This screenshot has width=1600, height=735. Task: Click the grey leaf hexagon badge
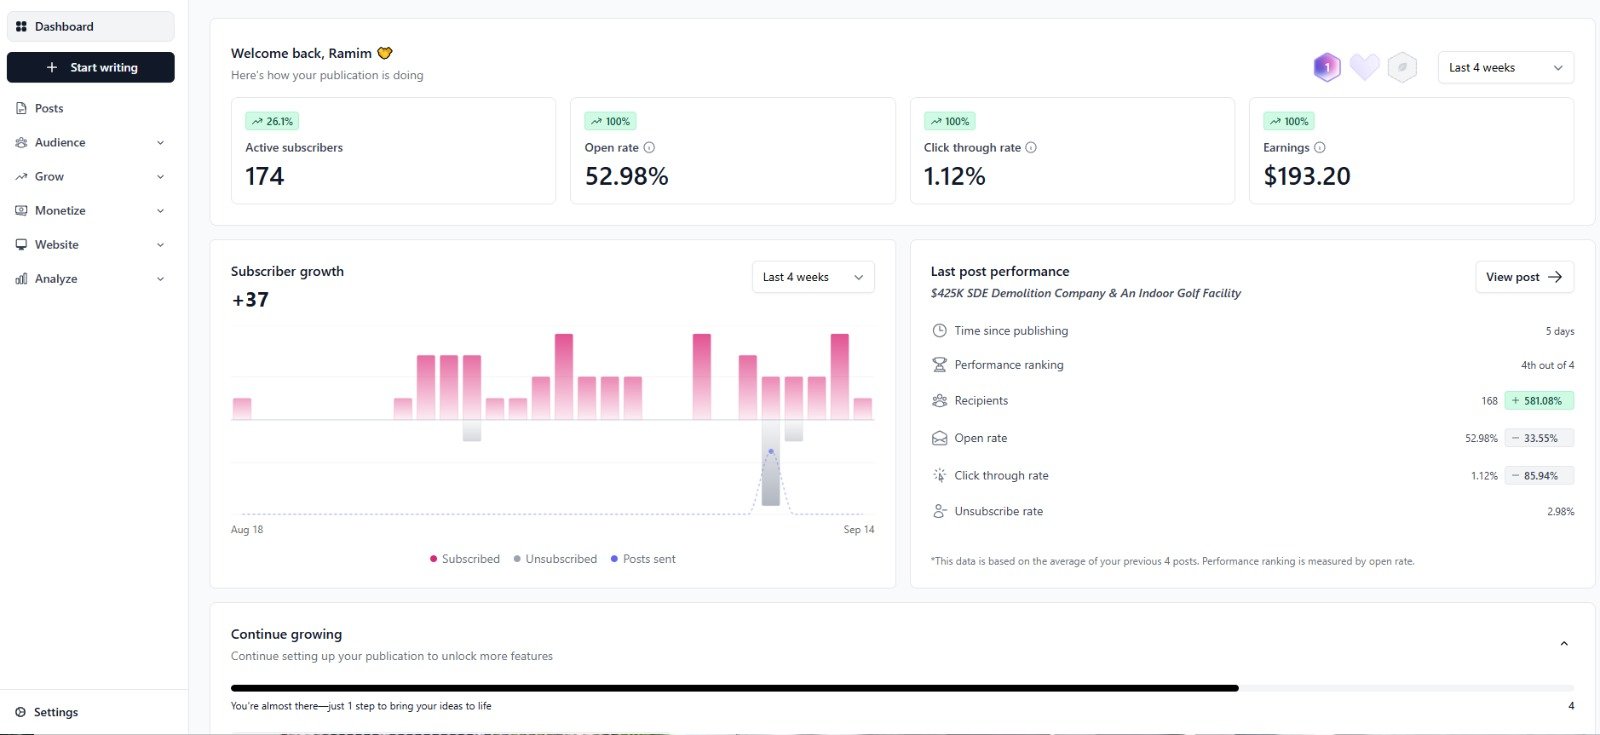point(1402,68)
